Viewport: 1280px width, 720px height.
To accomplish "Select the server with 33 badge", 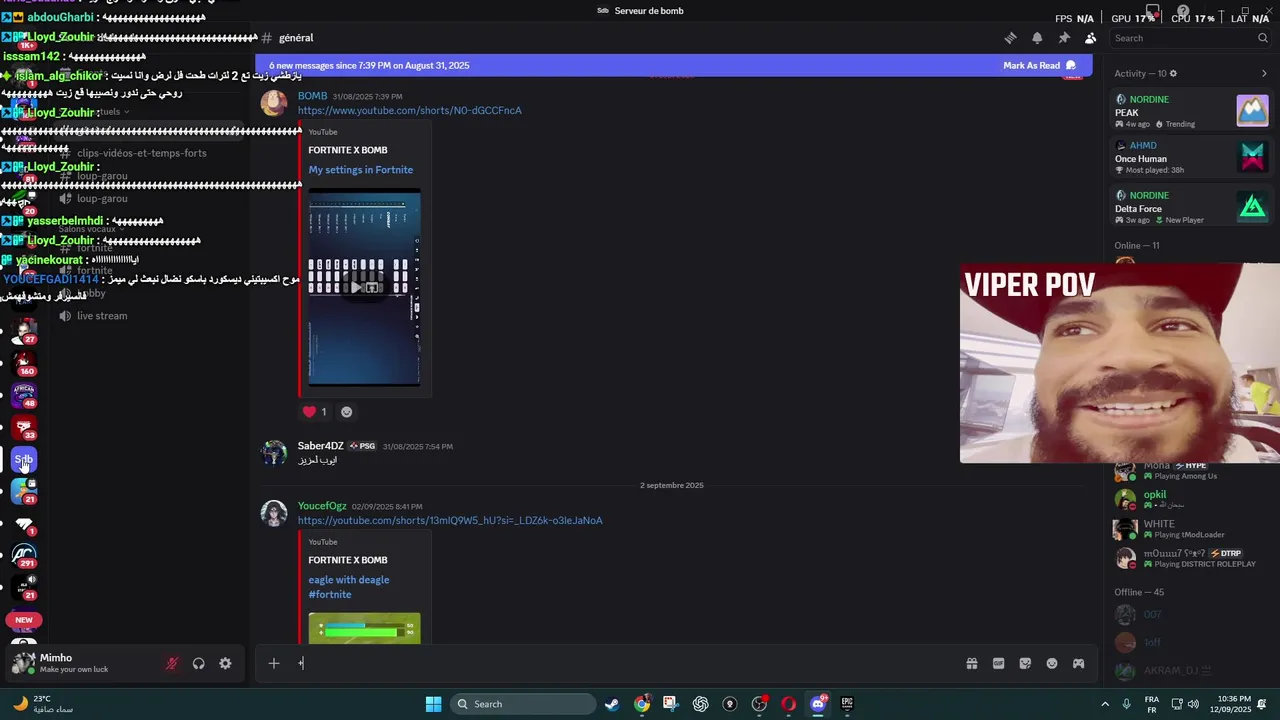I will click(x=24, y=428).
